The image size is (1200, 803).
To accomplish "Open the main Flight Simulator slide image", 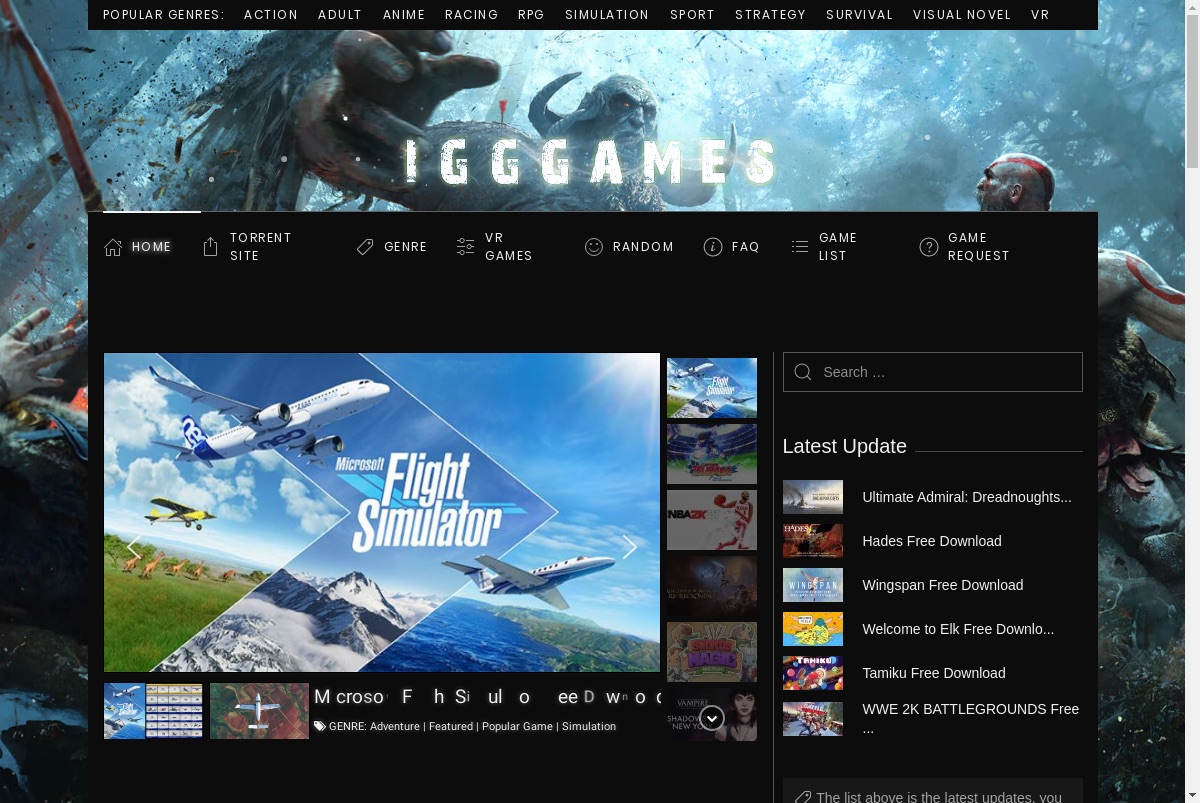I will pyautogui.click(x=382, y=512).
